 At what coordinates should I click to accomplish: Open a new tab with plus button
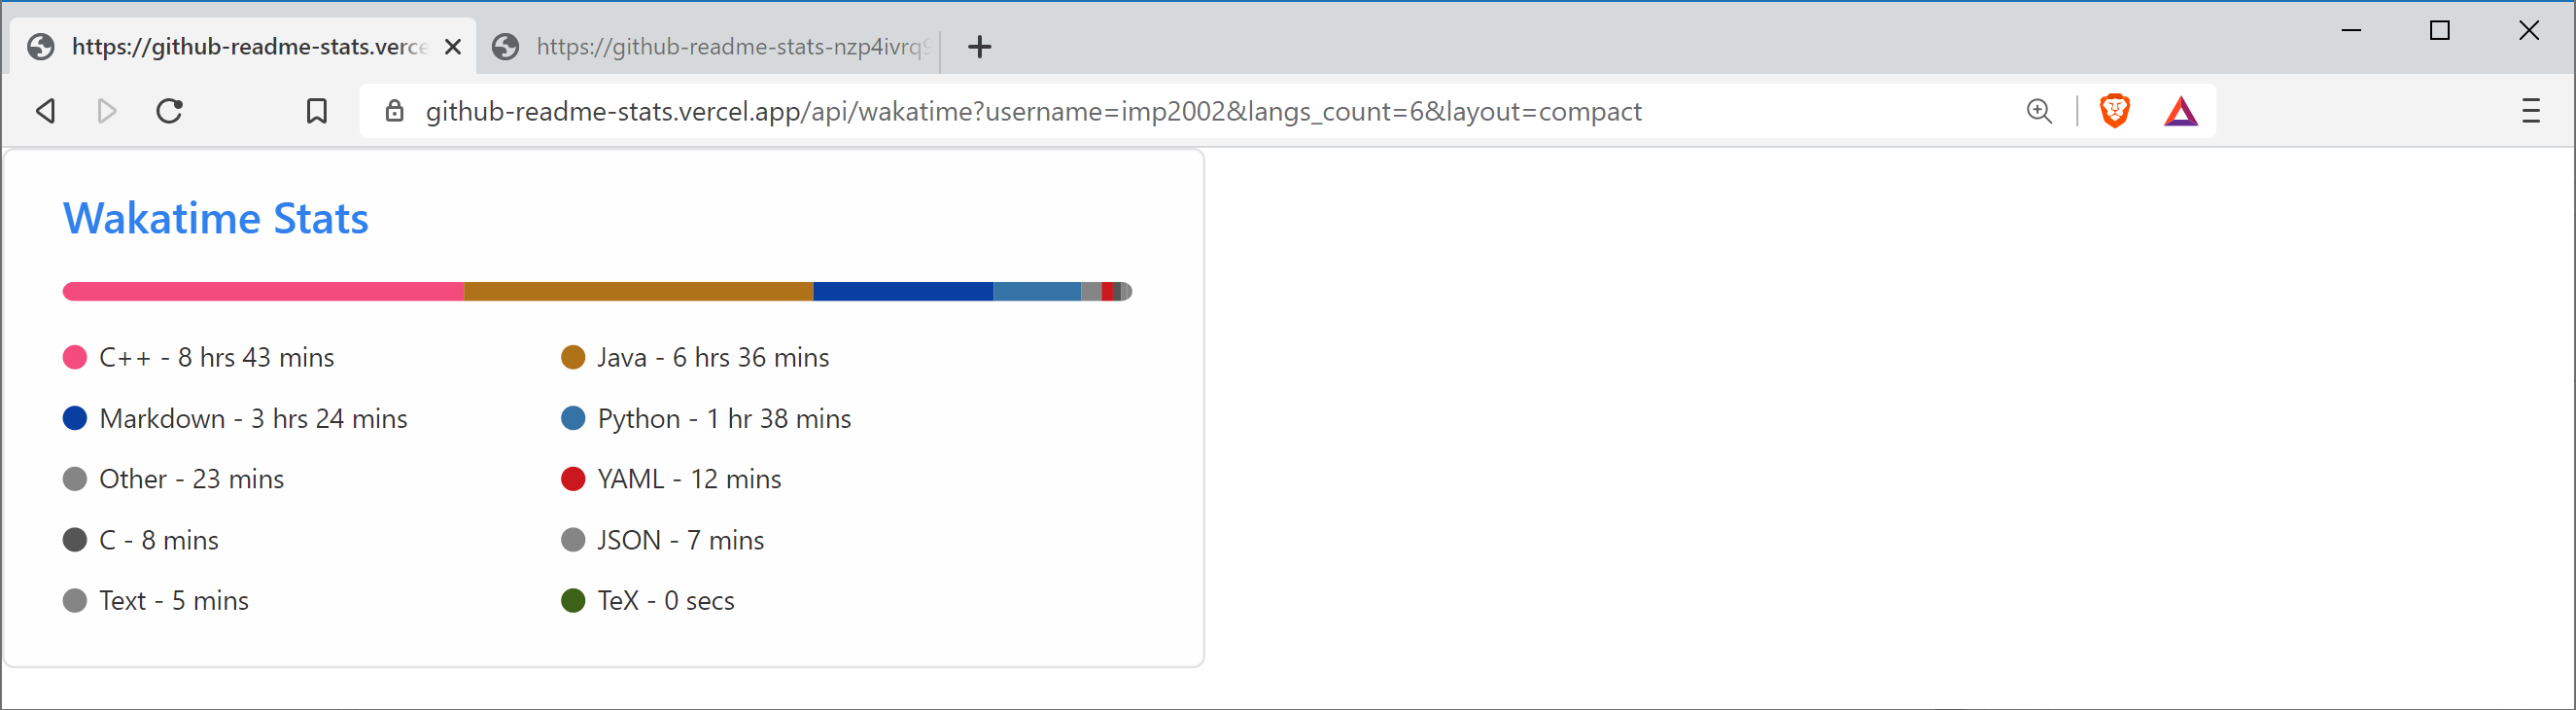[979, 47]
